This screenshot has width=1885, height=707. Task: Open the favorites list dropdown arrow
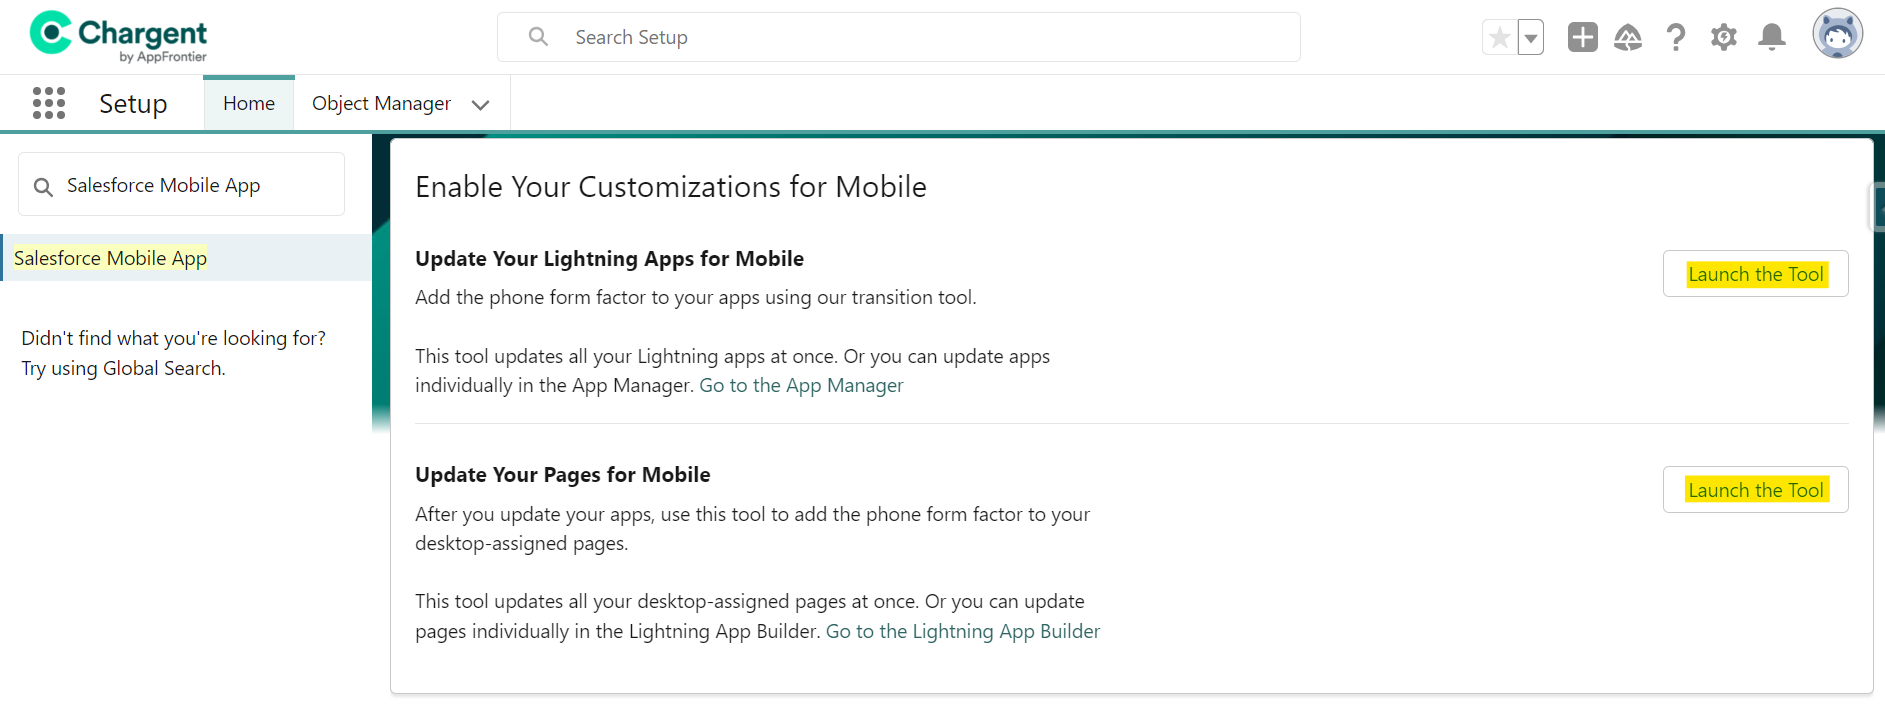click(1529, 36)
